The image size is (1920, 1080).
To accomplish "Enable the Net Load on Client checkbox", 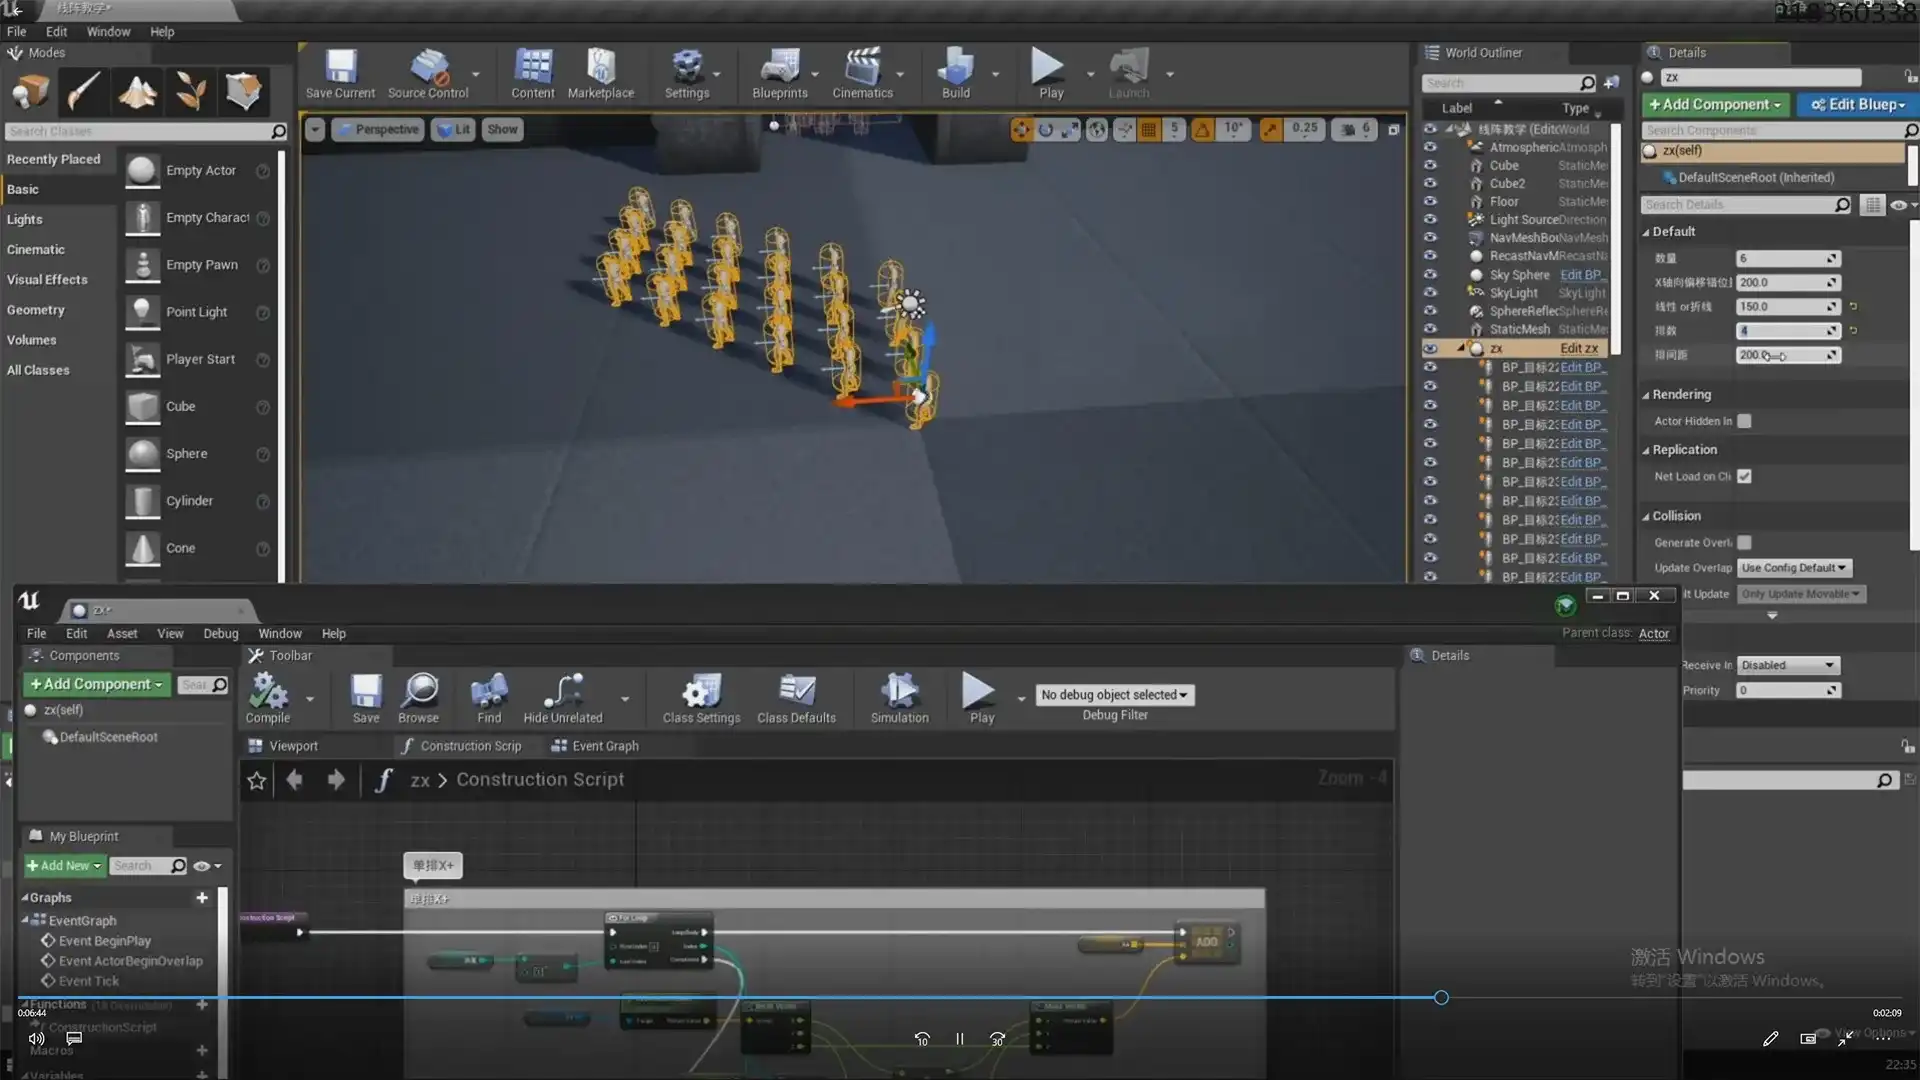I will click(1744, 476).
